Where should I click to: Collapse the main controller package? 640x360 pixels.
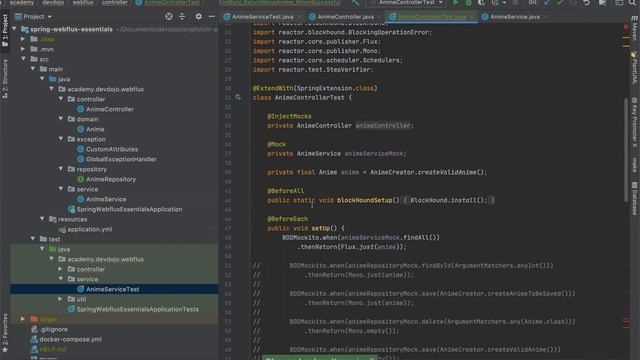point(61,99)
